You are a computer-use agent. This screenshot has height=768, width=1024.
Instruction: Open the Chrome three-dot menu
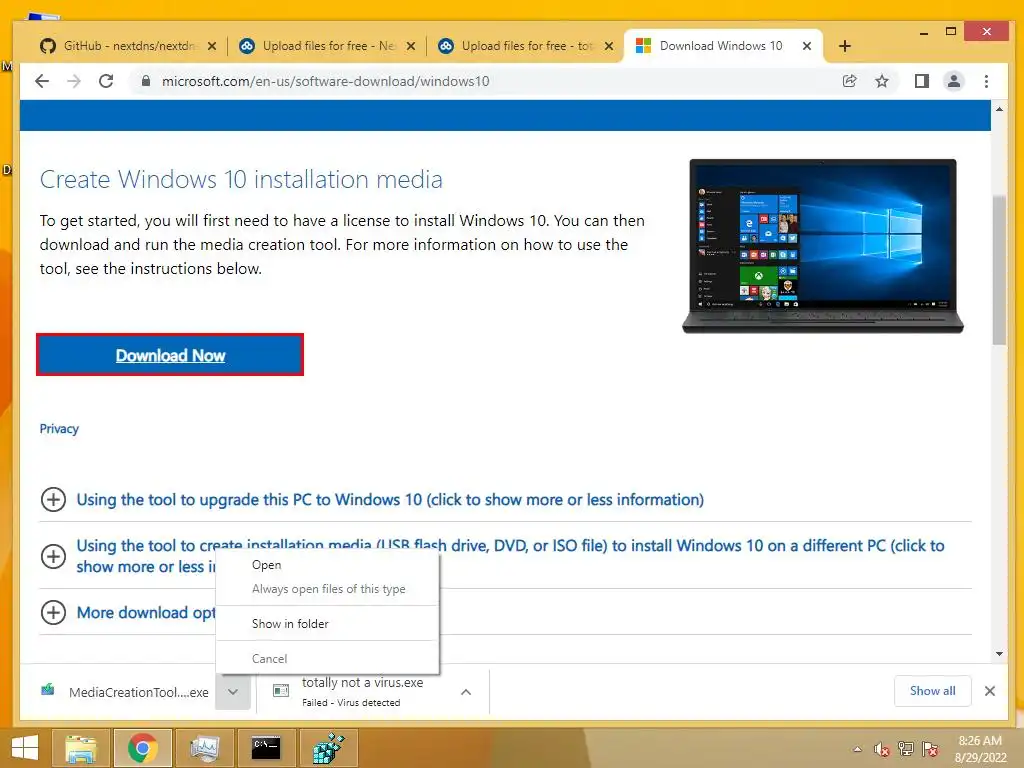pyautogui.click(x=986, y=81)
